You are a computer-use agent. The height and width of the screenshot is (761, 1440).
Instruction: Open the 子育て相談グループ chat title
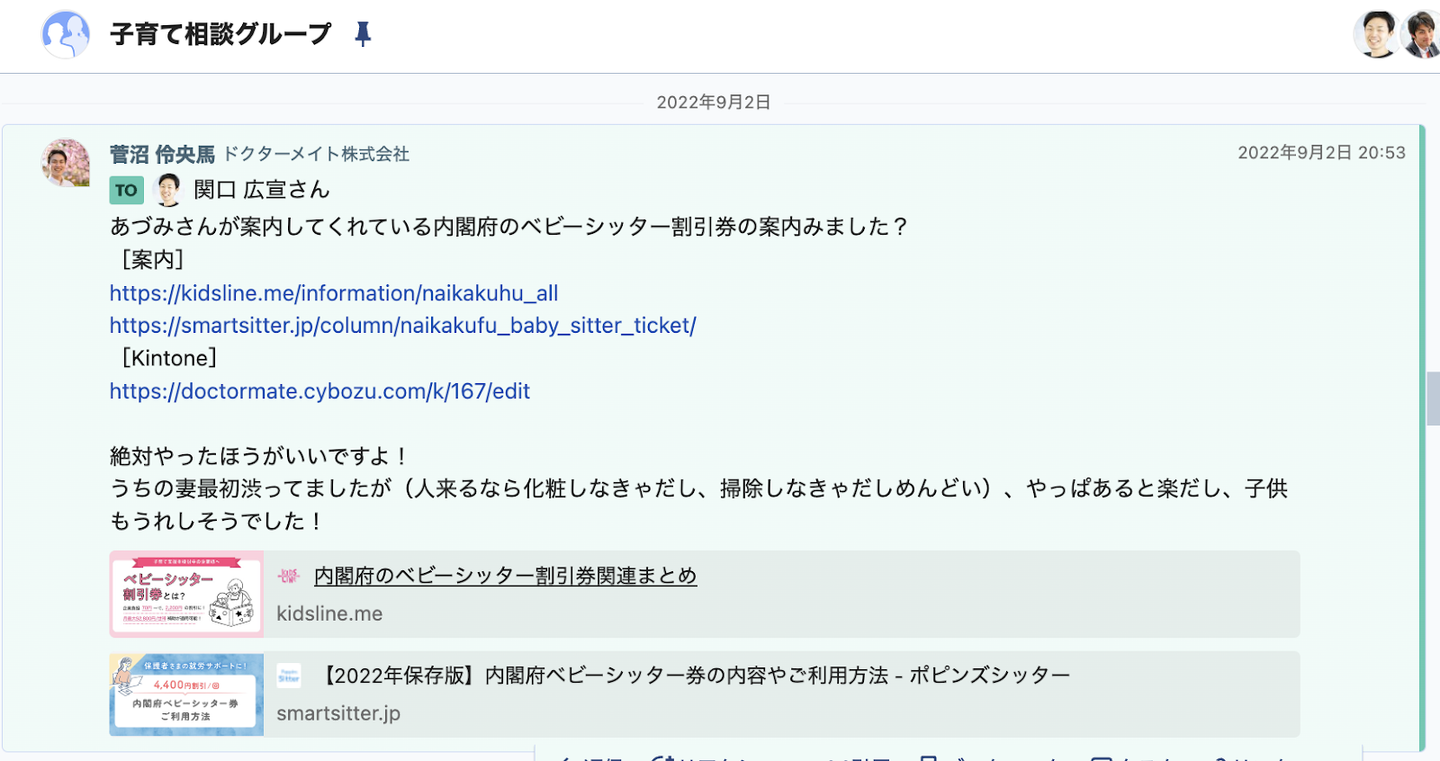coord(220,35)
